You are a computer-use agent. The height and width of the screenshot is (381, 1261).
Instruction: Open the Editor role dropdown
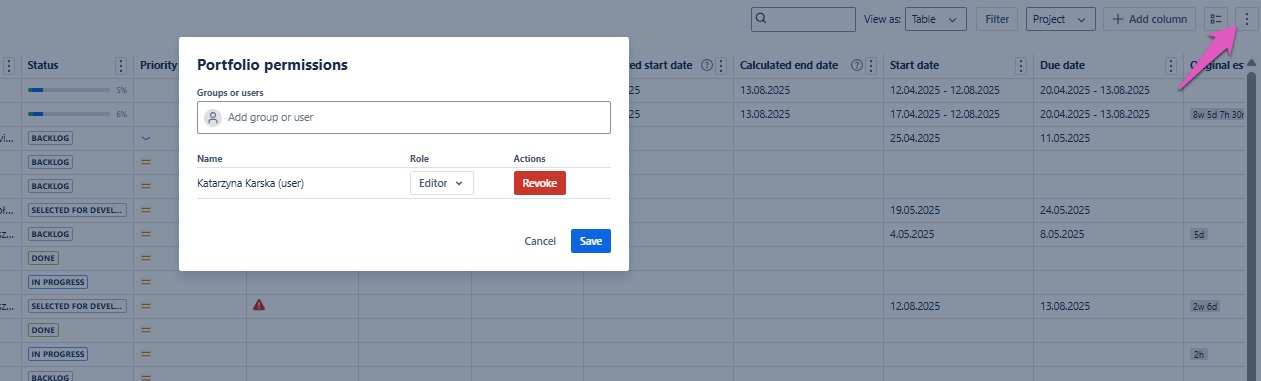pos(441,183)
